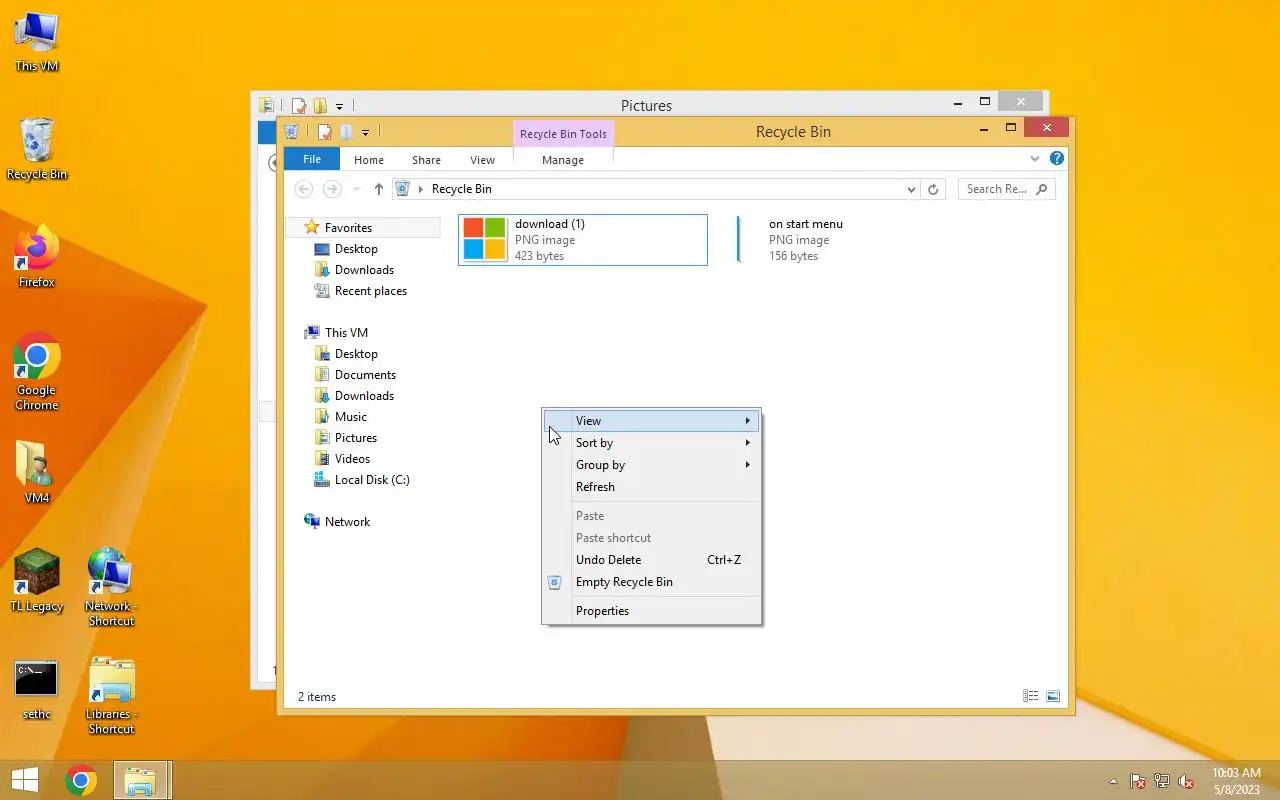The image size is (1280, 800).
Task: Choose Empty Recycle Bin from the context menu
Action: coord(651,582)
